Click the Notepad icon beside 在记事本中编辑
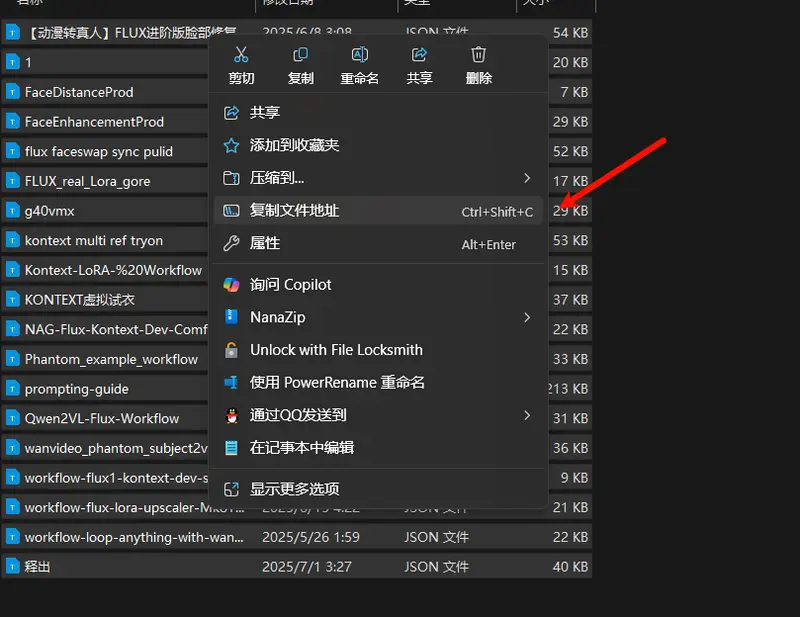This screenshot has height=617, width=800. coord(231,448)
